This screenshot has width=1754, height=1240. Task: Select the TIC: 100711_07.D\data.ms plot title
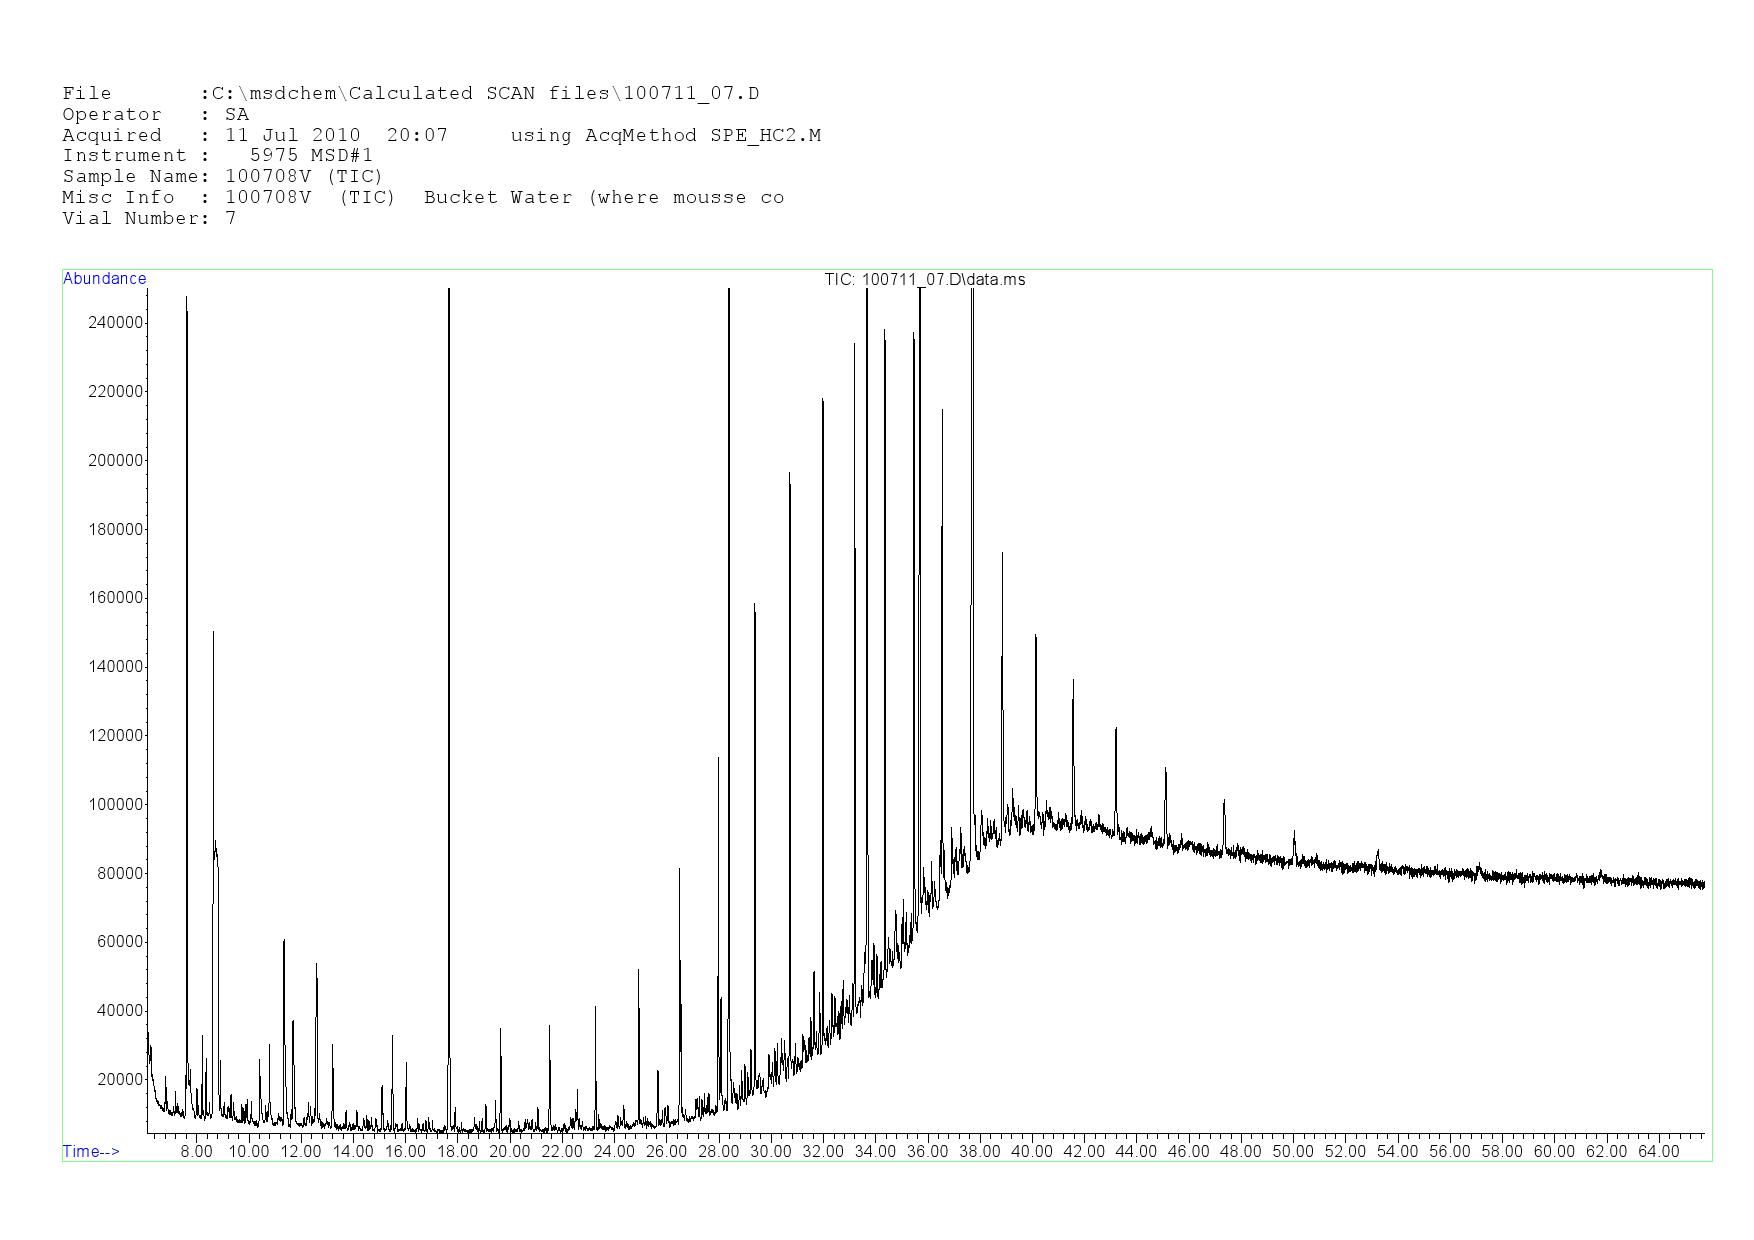(x=924, y=279)
